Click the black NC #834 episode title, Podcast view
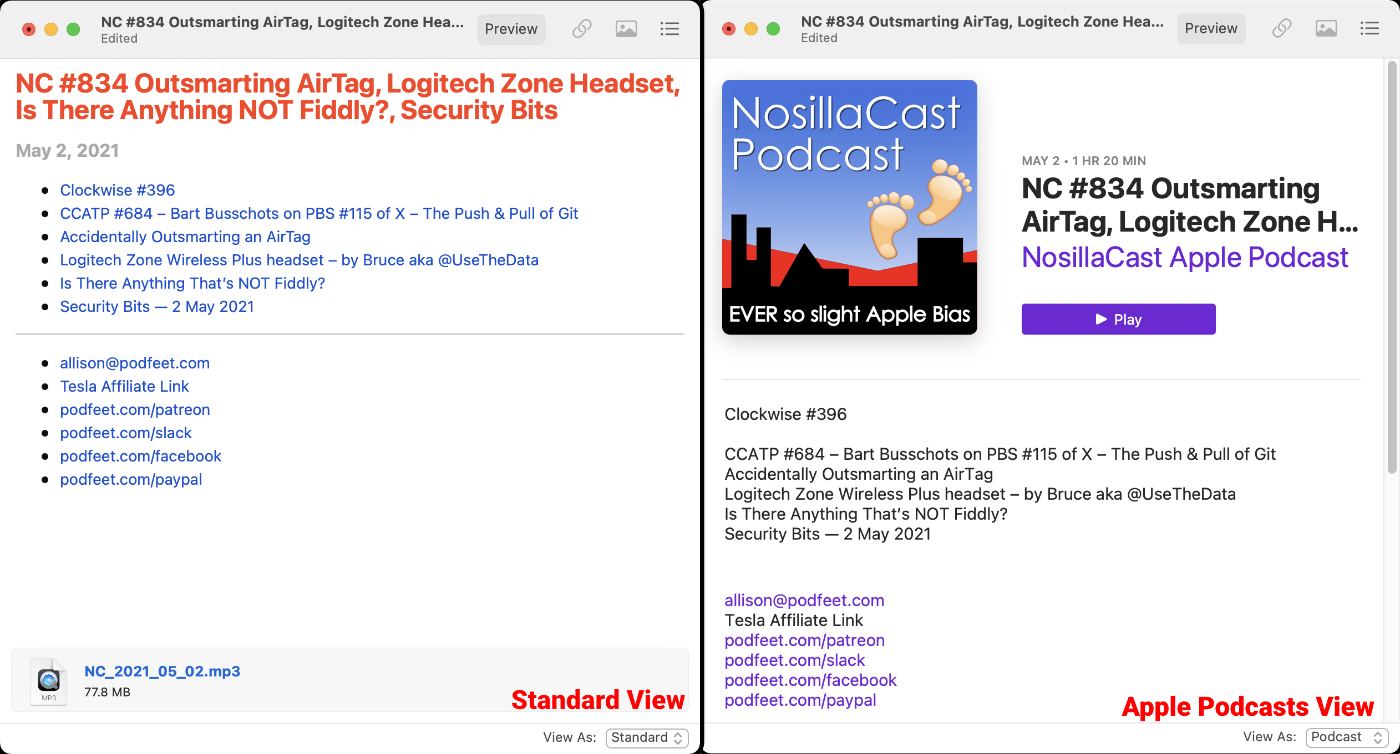 tap(1190, 204)
